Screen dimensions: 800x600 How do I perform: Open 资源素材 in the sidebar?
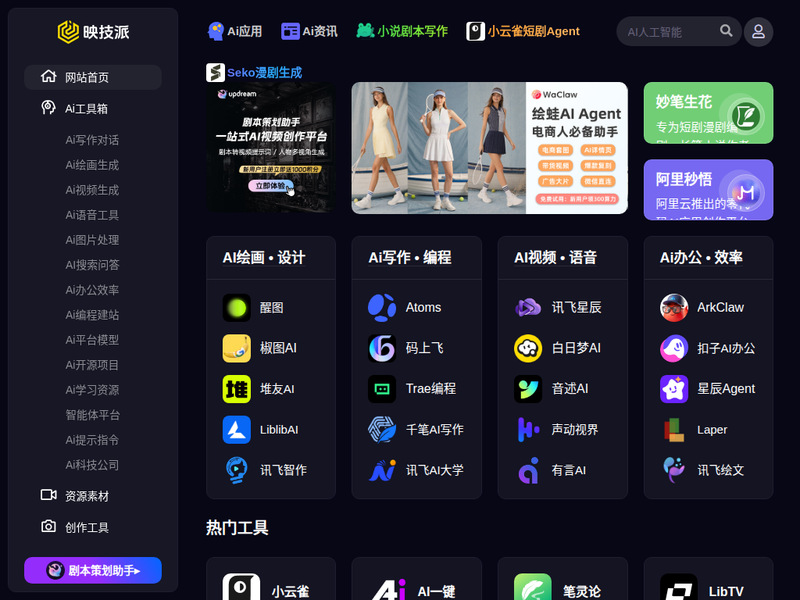coord(93,496)
